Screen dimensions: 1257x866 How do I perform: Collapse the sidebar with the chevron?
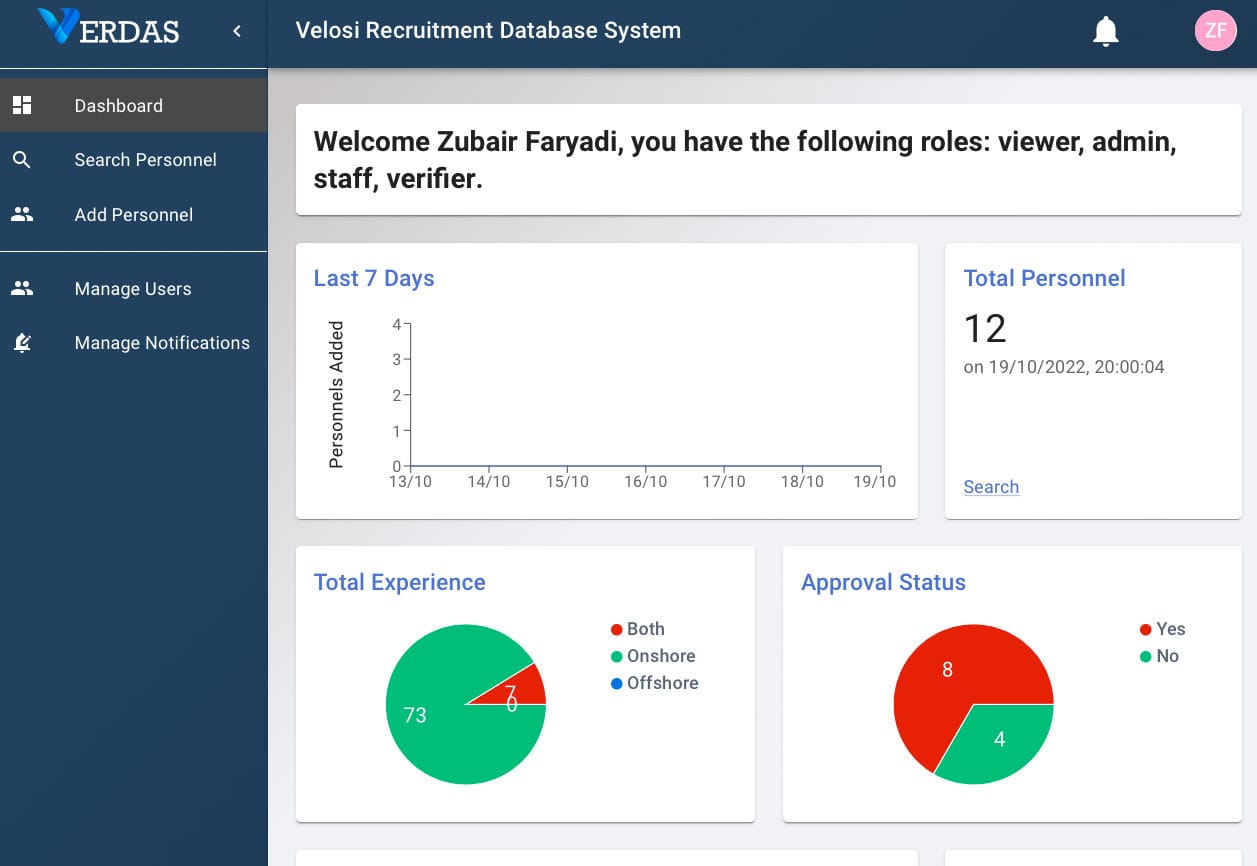pos(237,31)
